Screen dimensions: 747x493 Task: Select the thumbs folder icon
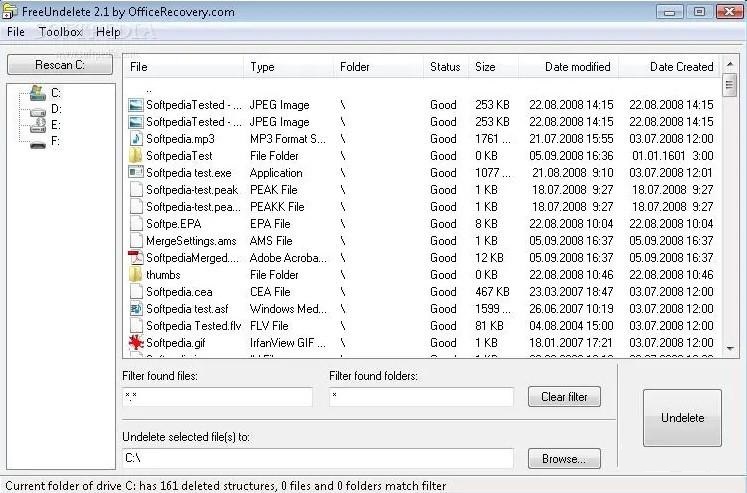pyautogui.click(x=136, y=275)
